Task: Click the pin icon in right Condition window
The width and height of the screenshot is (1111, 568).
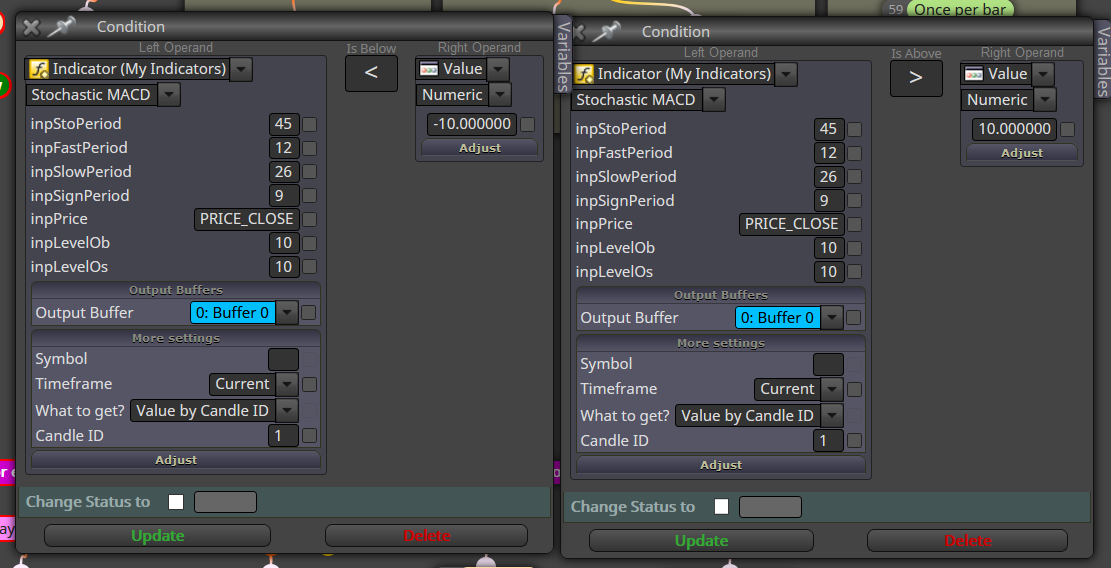Action: [607, 32]
